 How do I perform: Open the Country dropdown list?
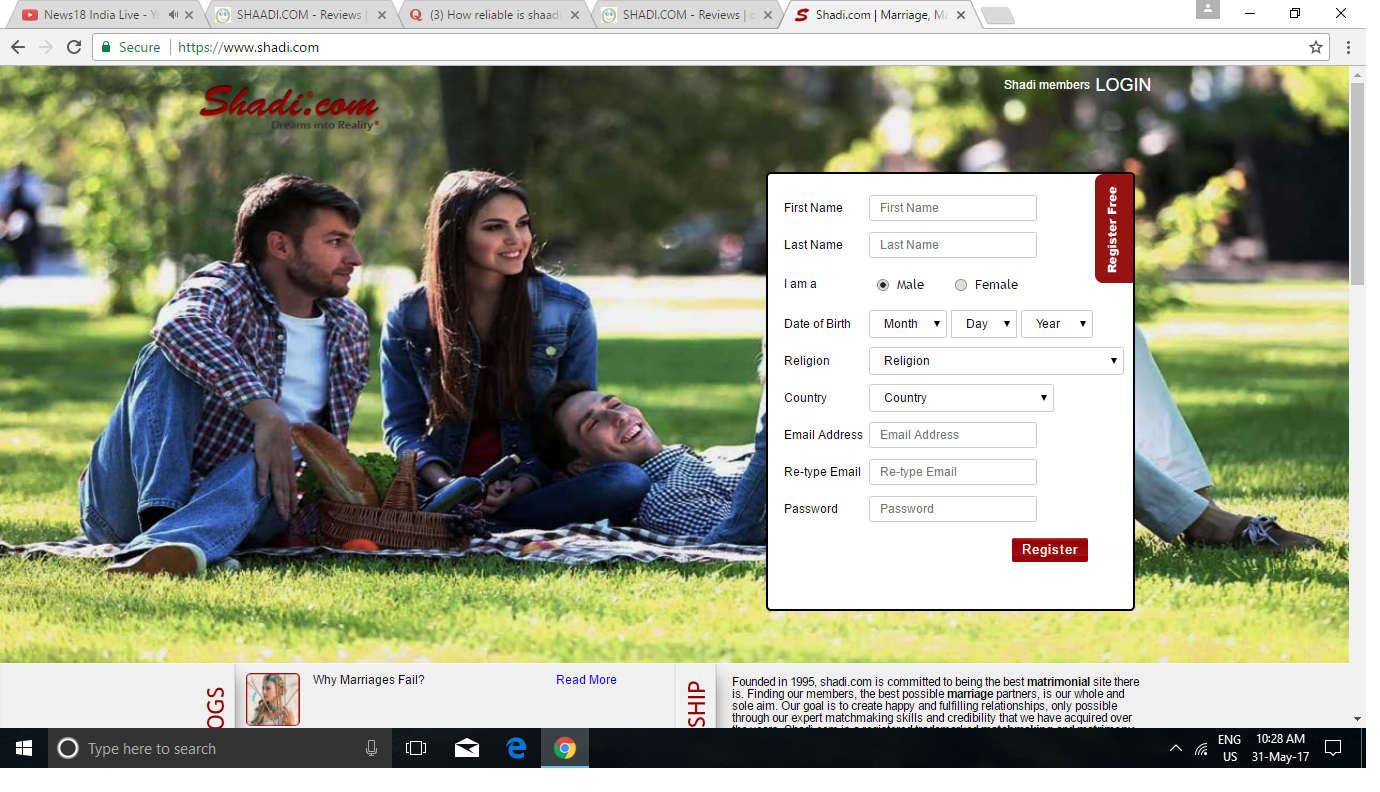(961, 398)
